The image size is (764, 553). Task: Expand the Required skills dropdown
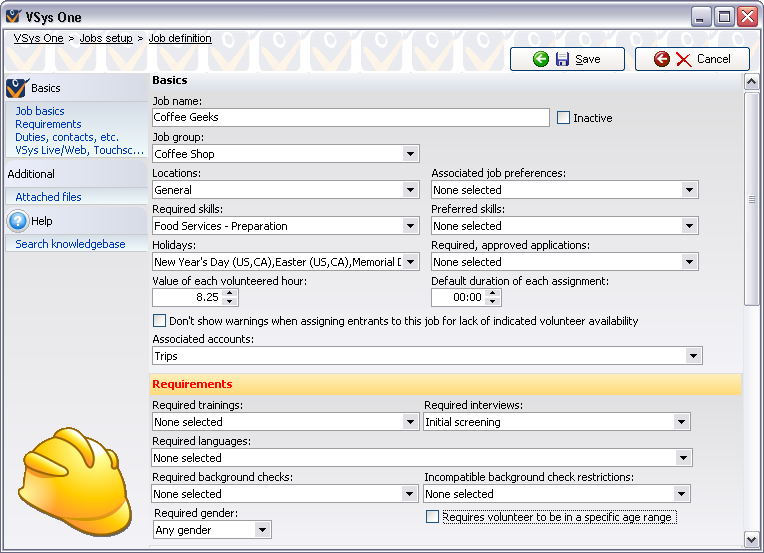[x=410, y=226]
